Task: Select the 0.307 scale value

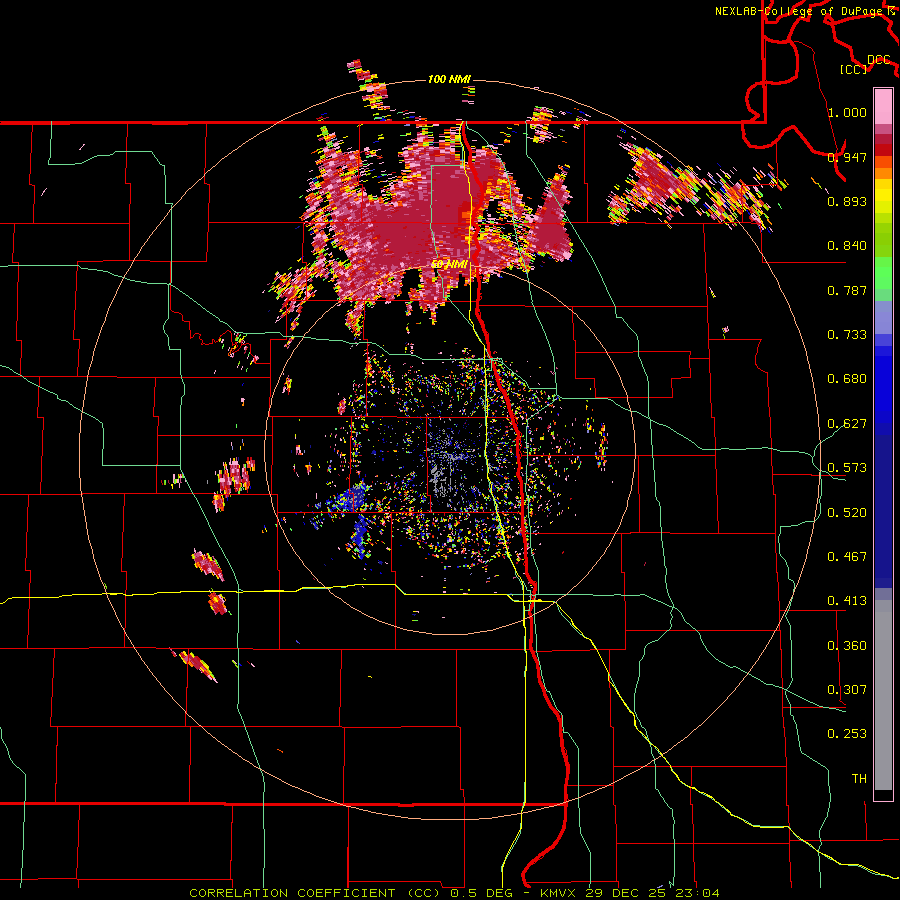Action: [847, 690]
